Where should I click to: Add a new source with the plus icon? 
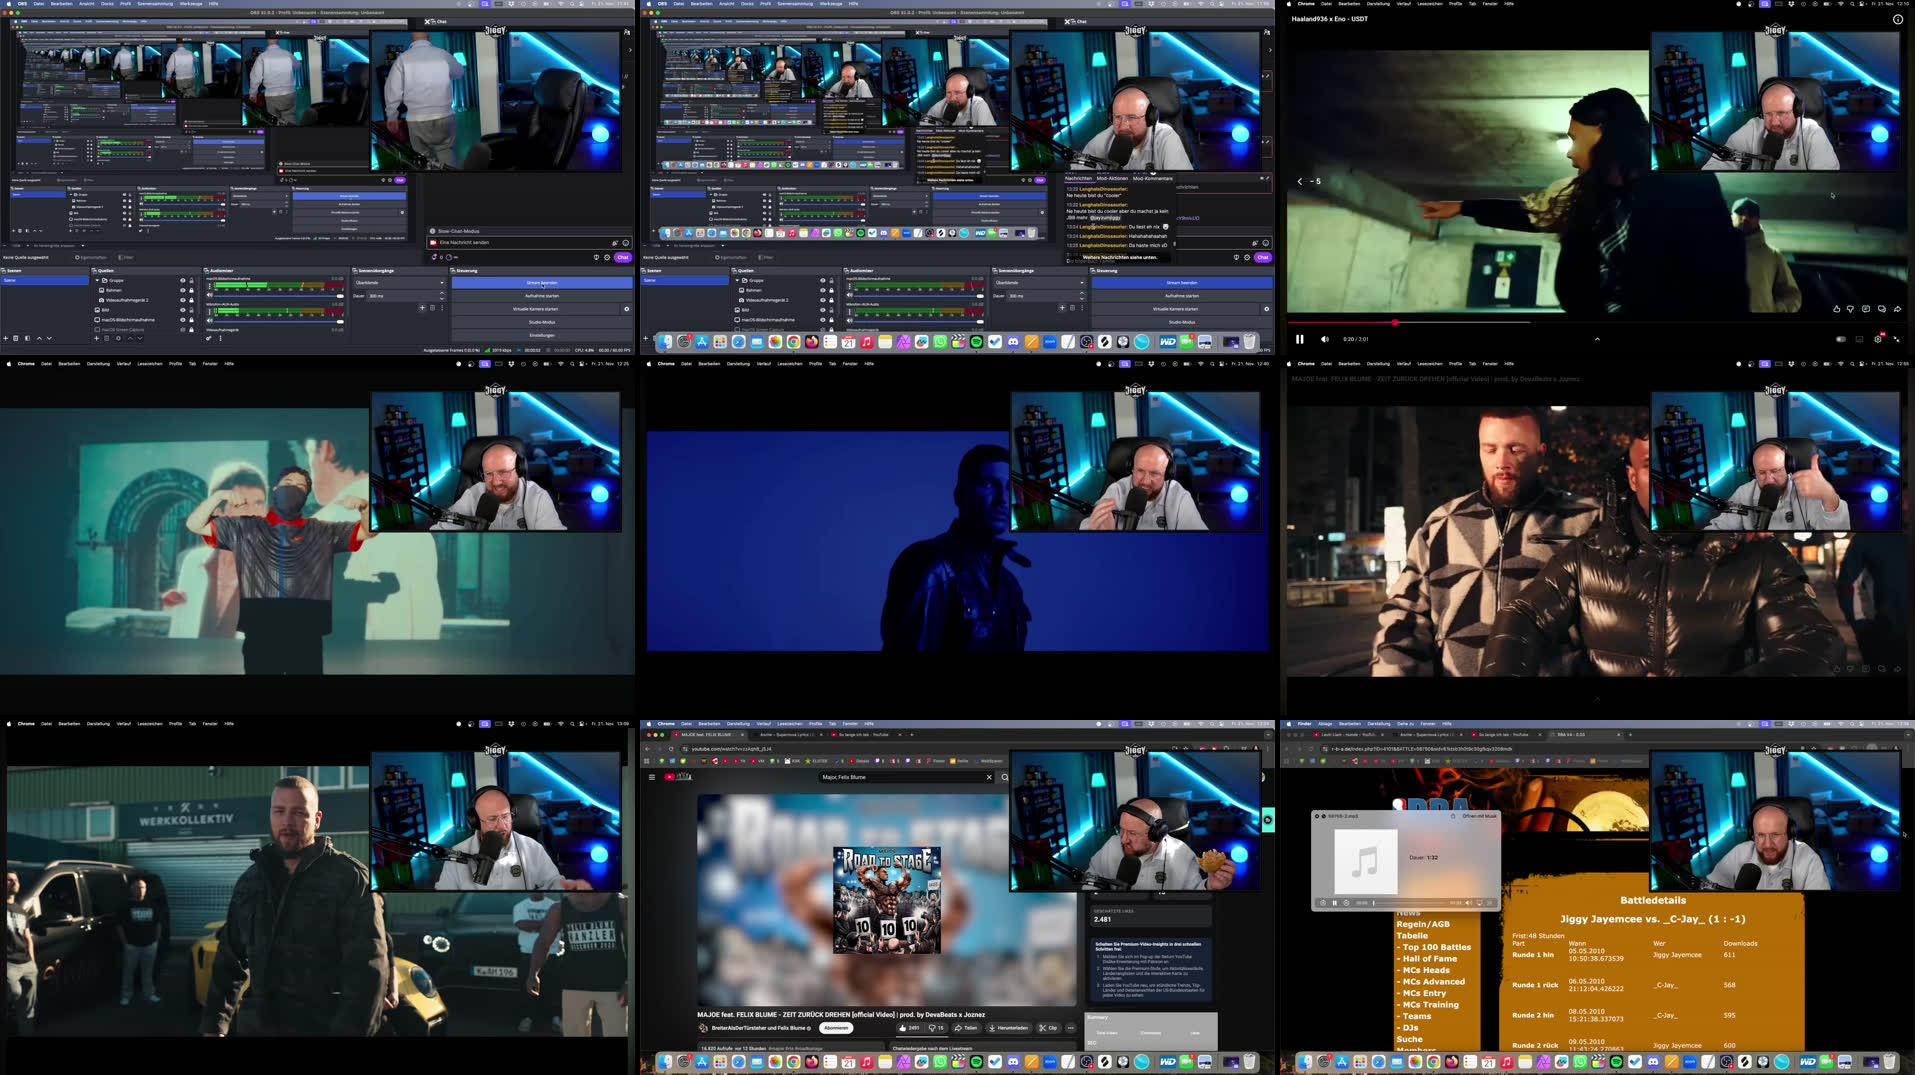coord(96,338)
